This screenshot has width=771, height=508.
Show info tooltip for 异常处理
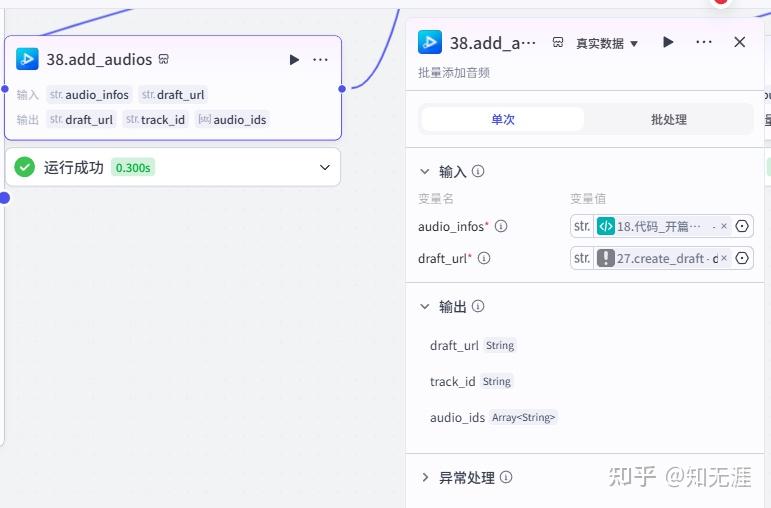(x=506, y=477)
